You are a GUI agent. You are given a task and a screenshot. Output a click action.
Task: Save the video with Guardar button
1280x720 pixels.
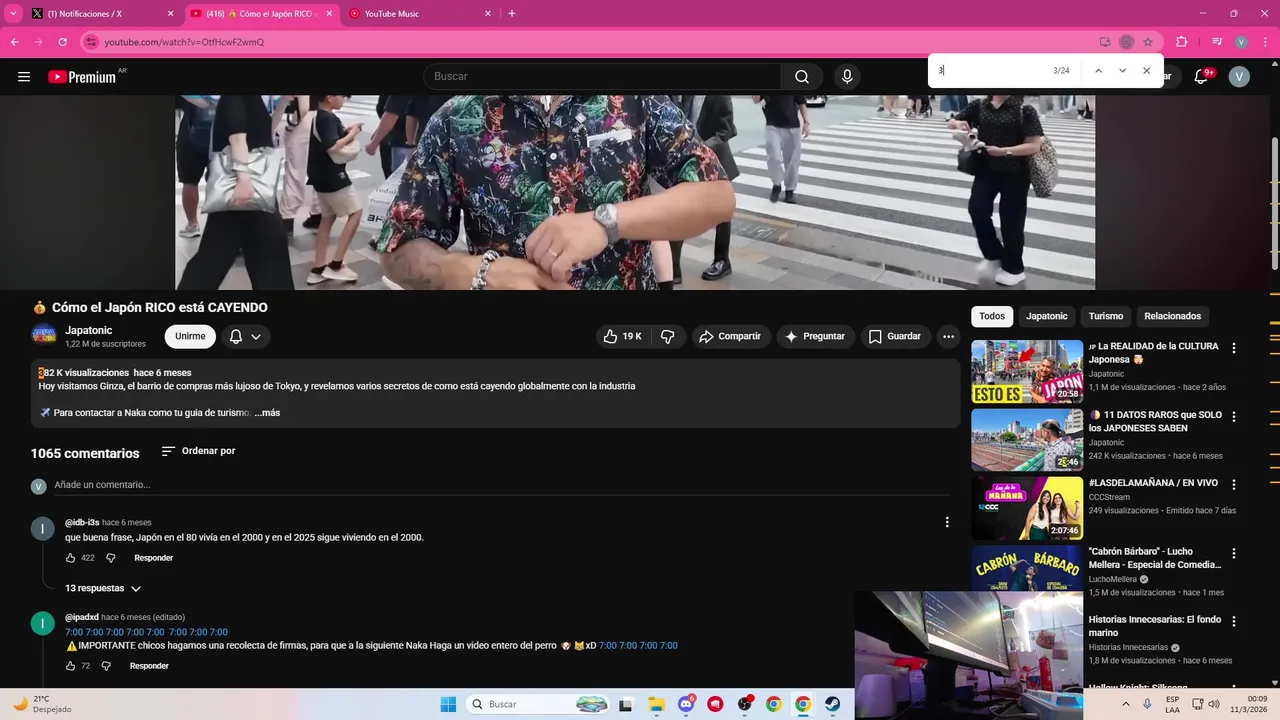(x=895, y=337)
